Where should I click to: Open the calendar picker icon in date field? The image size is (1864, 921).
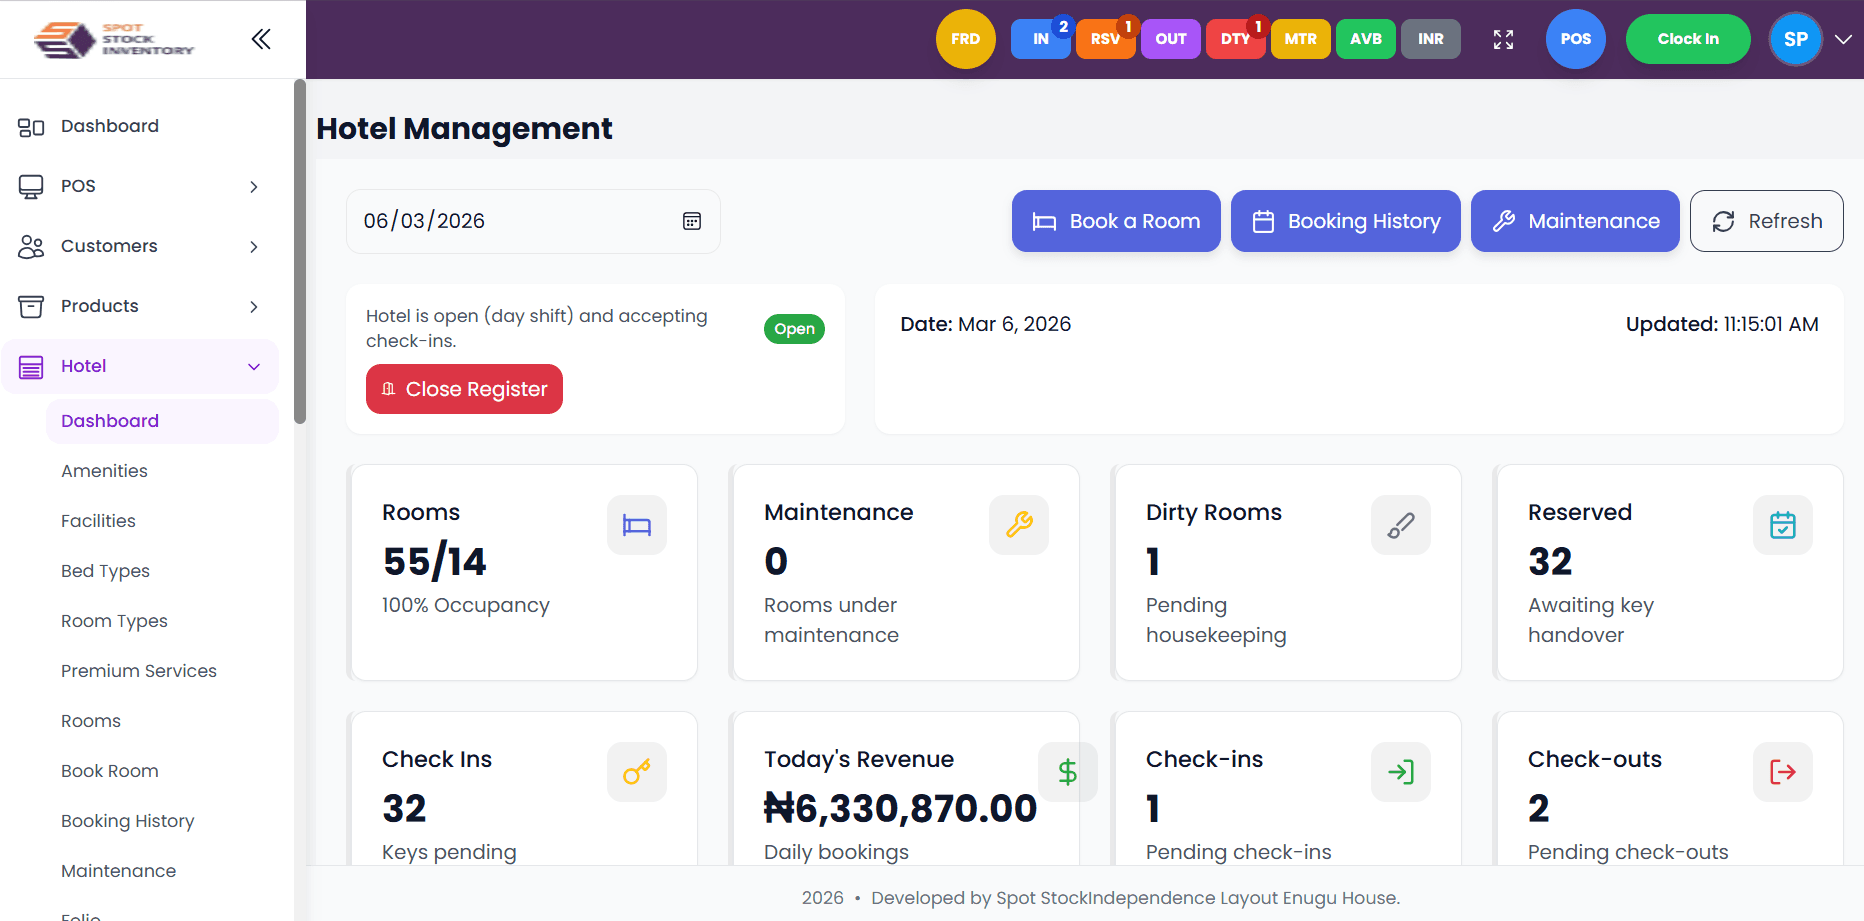pos(691,221)
